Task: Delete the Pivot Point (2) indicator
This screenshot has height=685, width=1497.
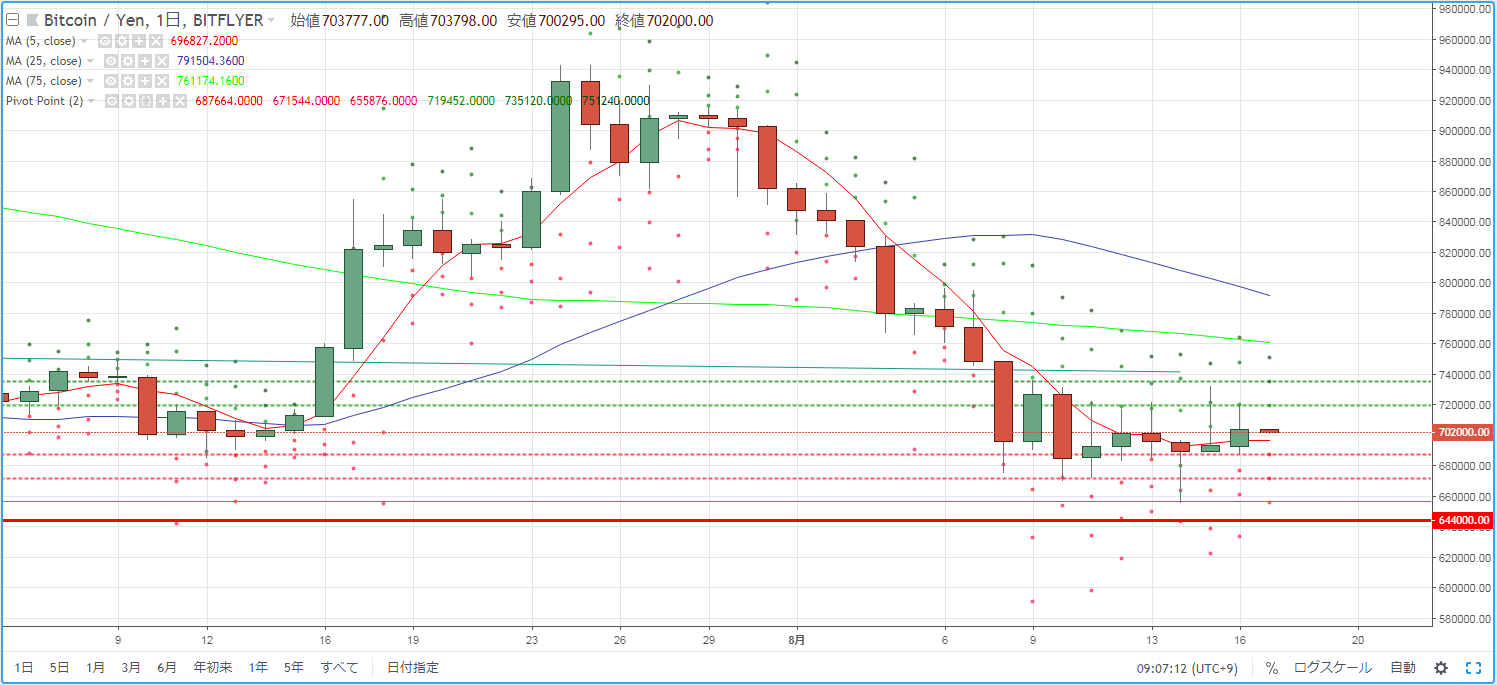Action: coord(180,101)
